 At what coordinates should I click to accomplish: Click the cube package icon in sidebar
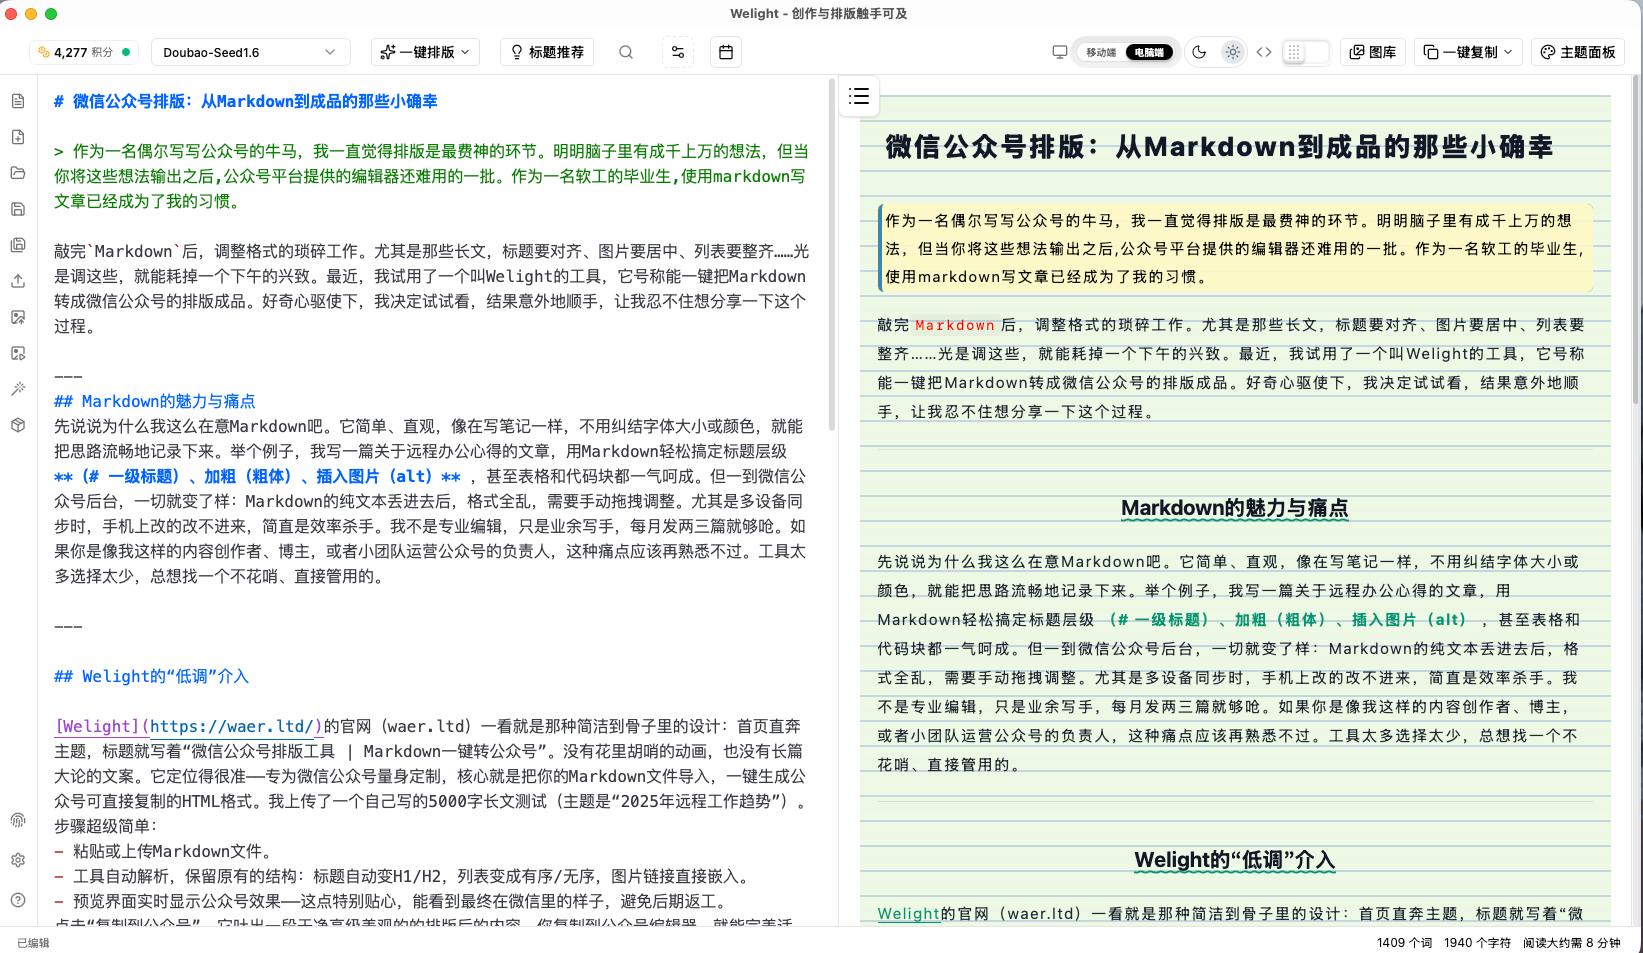point(18,425)
